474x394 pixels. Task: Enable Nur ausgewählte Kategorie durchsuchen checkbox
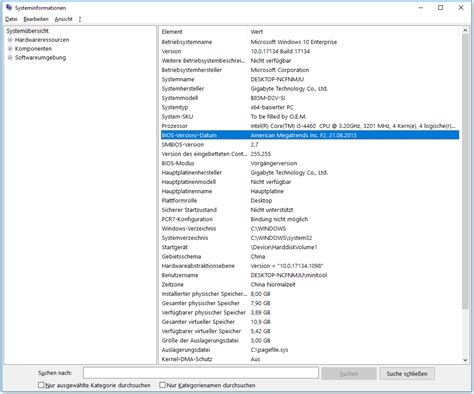click(x=41, y=385)
